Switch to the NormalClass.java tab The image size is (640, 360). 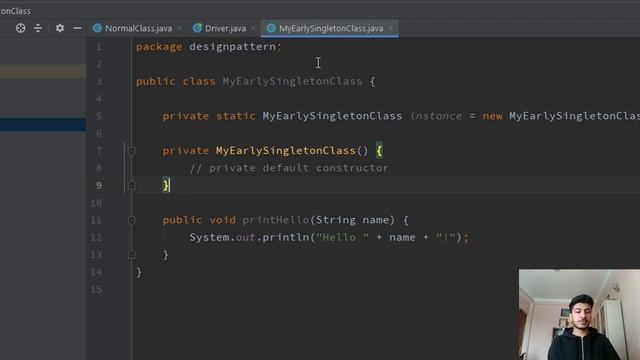tap(138, 28)
